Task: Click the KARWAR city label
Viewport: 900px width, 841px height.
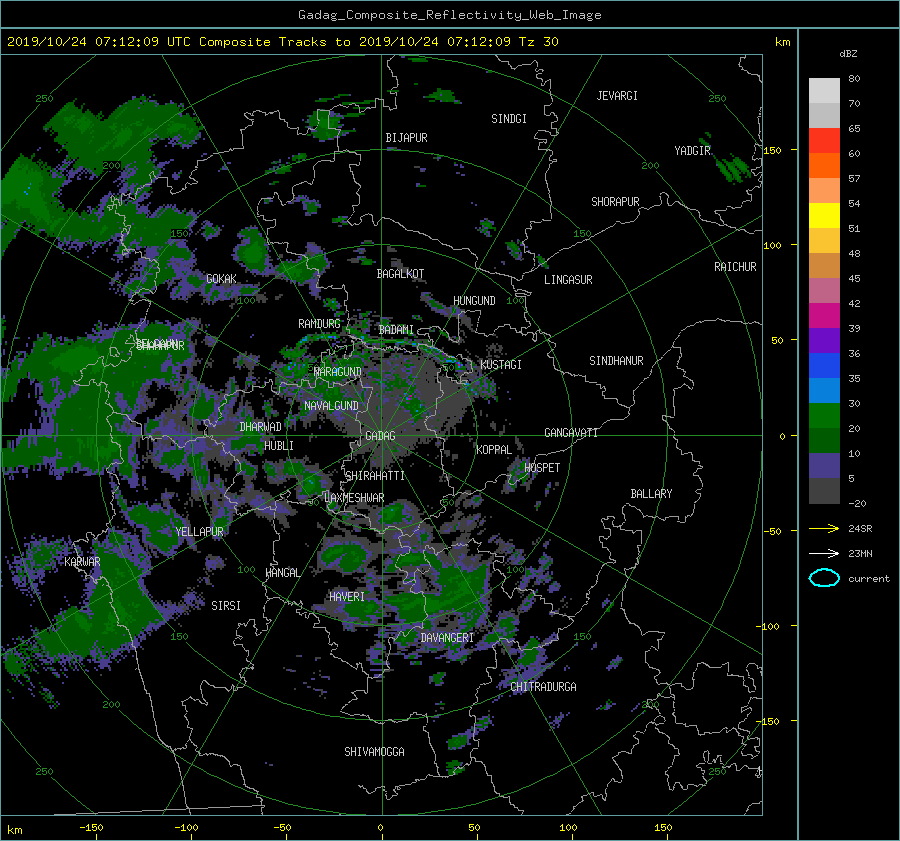Action: coord(82,562)
